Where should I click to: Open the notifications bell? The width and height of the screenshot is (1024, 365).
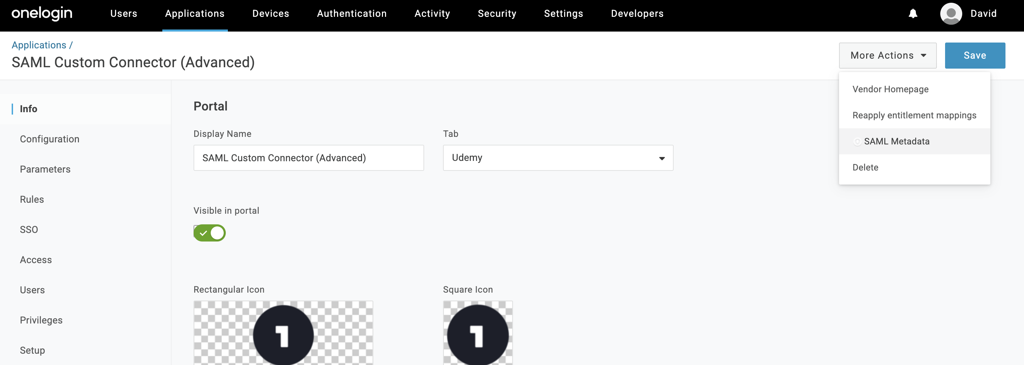click(914, 14)
